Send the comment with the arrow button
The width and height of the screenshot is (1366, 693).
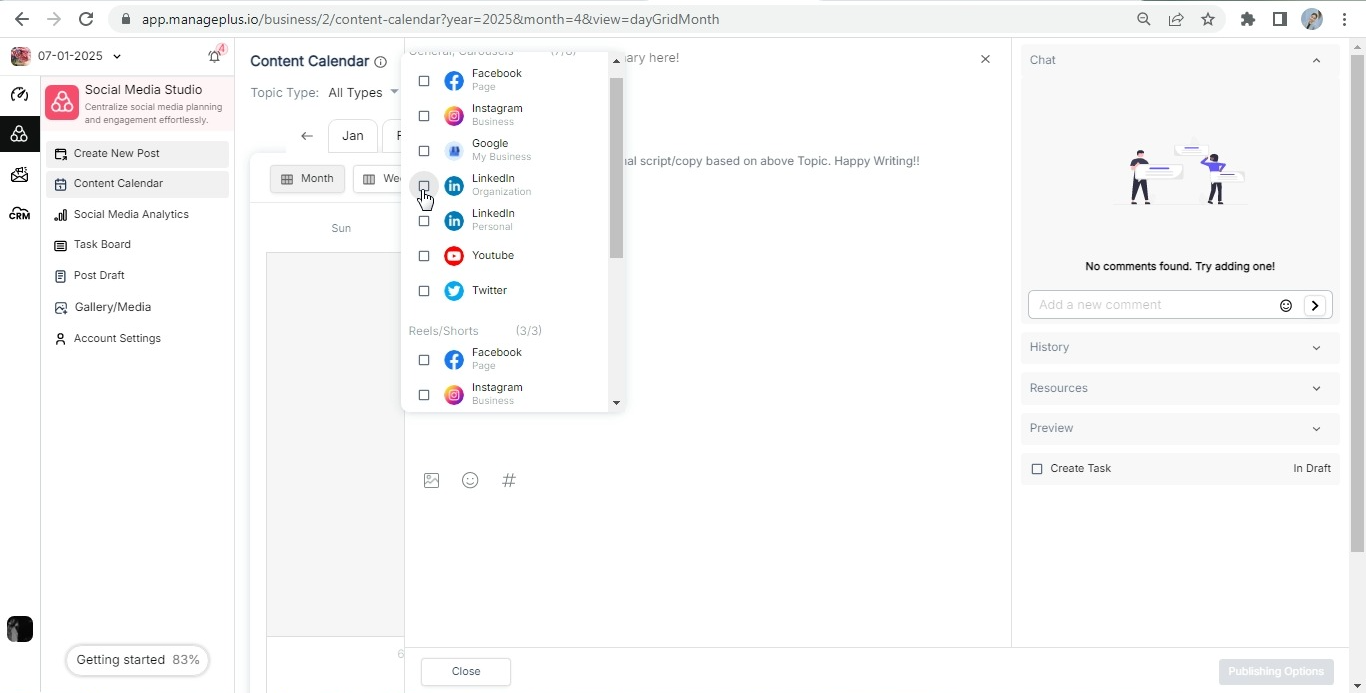pos(1315,305)
